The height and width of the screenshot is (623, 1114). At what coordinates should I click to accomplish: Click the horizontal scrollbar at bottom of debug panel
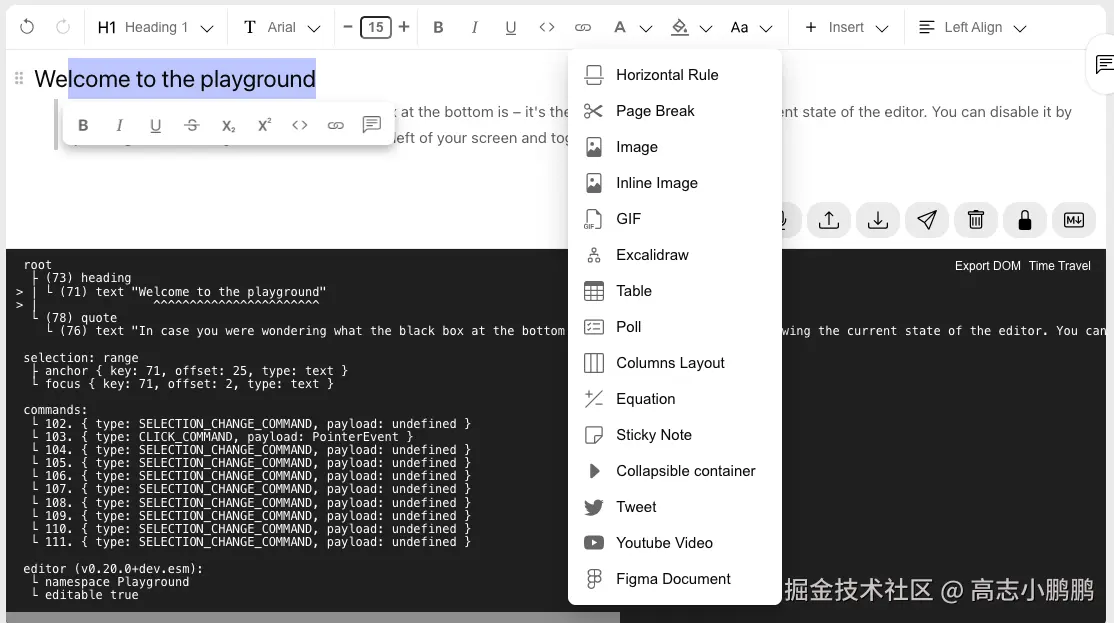tap(313, 617)
